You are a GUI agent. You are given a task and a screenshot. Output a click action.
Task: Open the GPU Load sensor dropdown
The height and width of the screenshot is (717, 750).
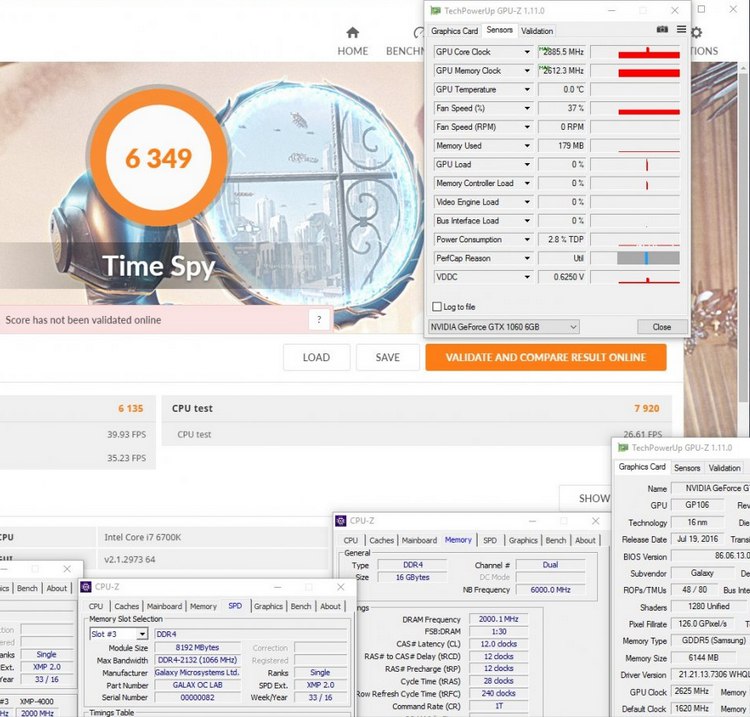click(527, 165)
